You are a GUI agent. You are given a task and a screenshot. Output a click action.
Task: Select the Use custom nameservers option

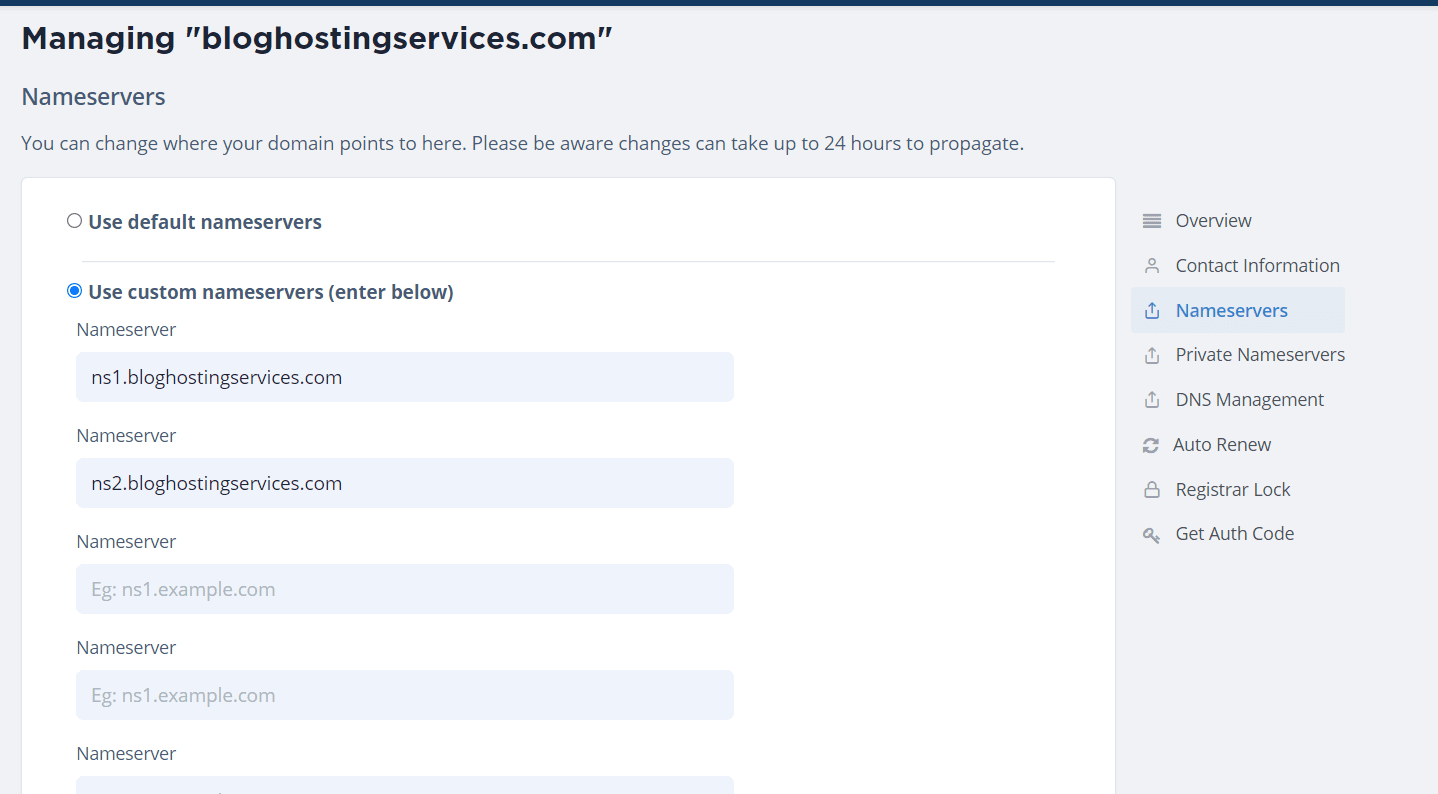74,290
